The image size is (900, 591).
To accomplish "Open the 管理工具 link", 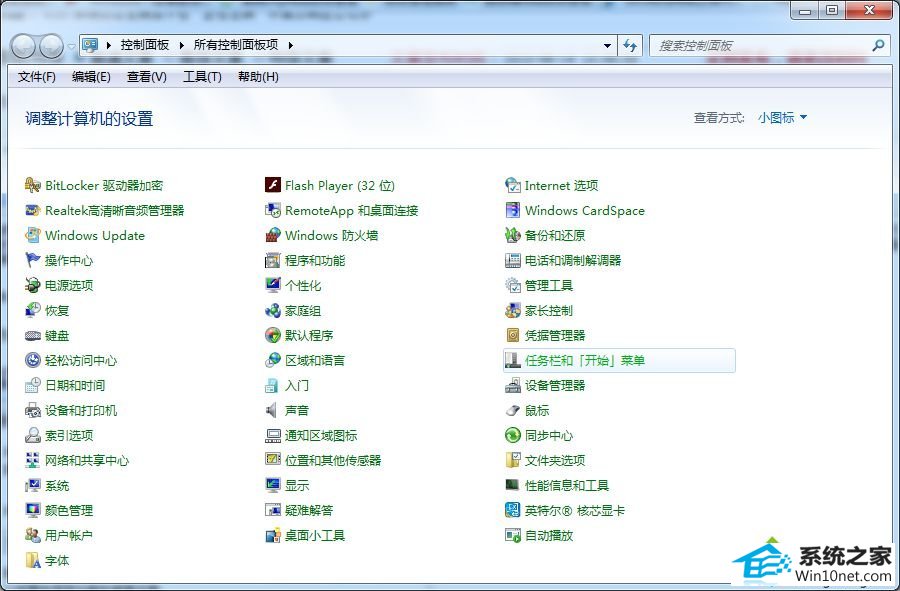I will (x=549, y=285).
